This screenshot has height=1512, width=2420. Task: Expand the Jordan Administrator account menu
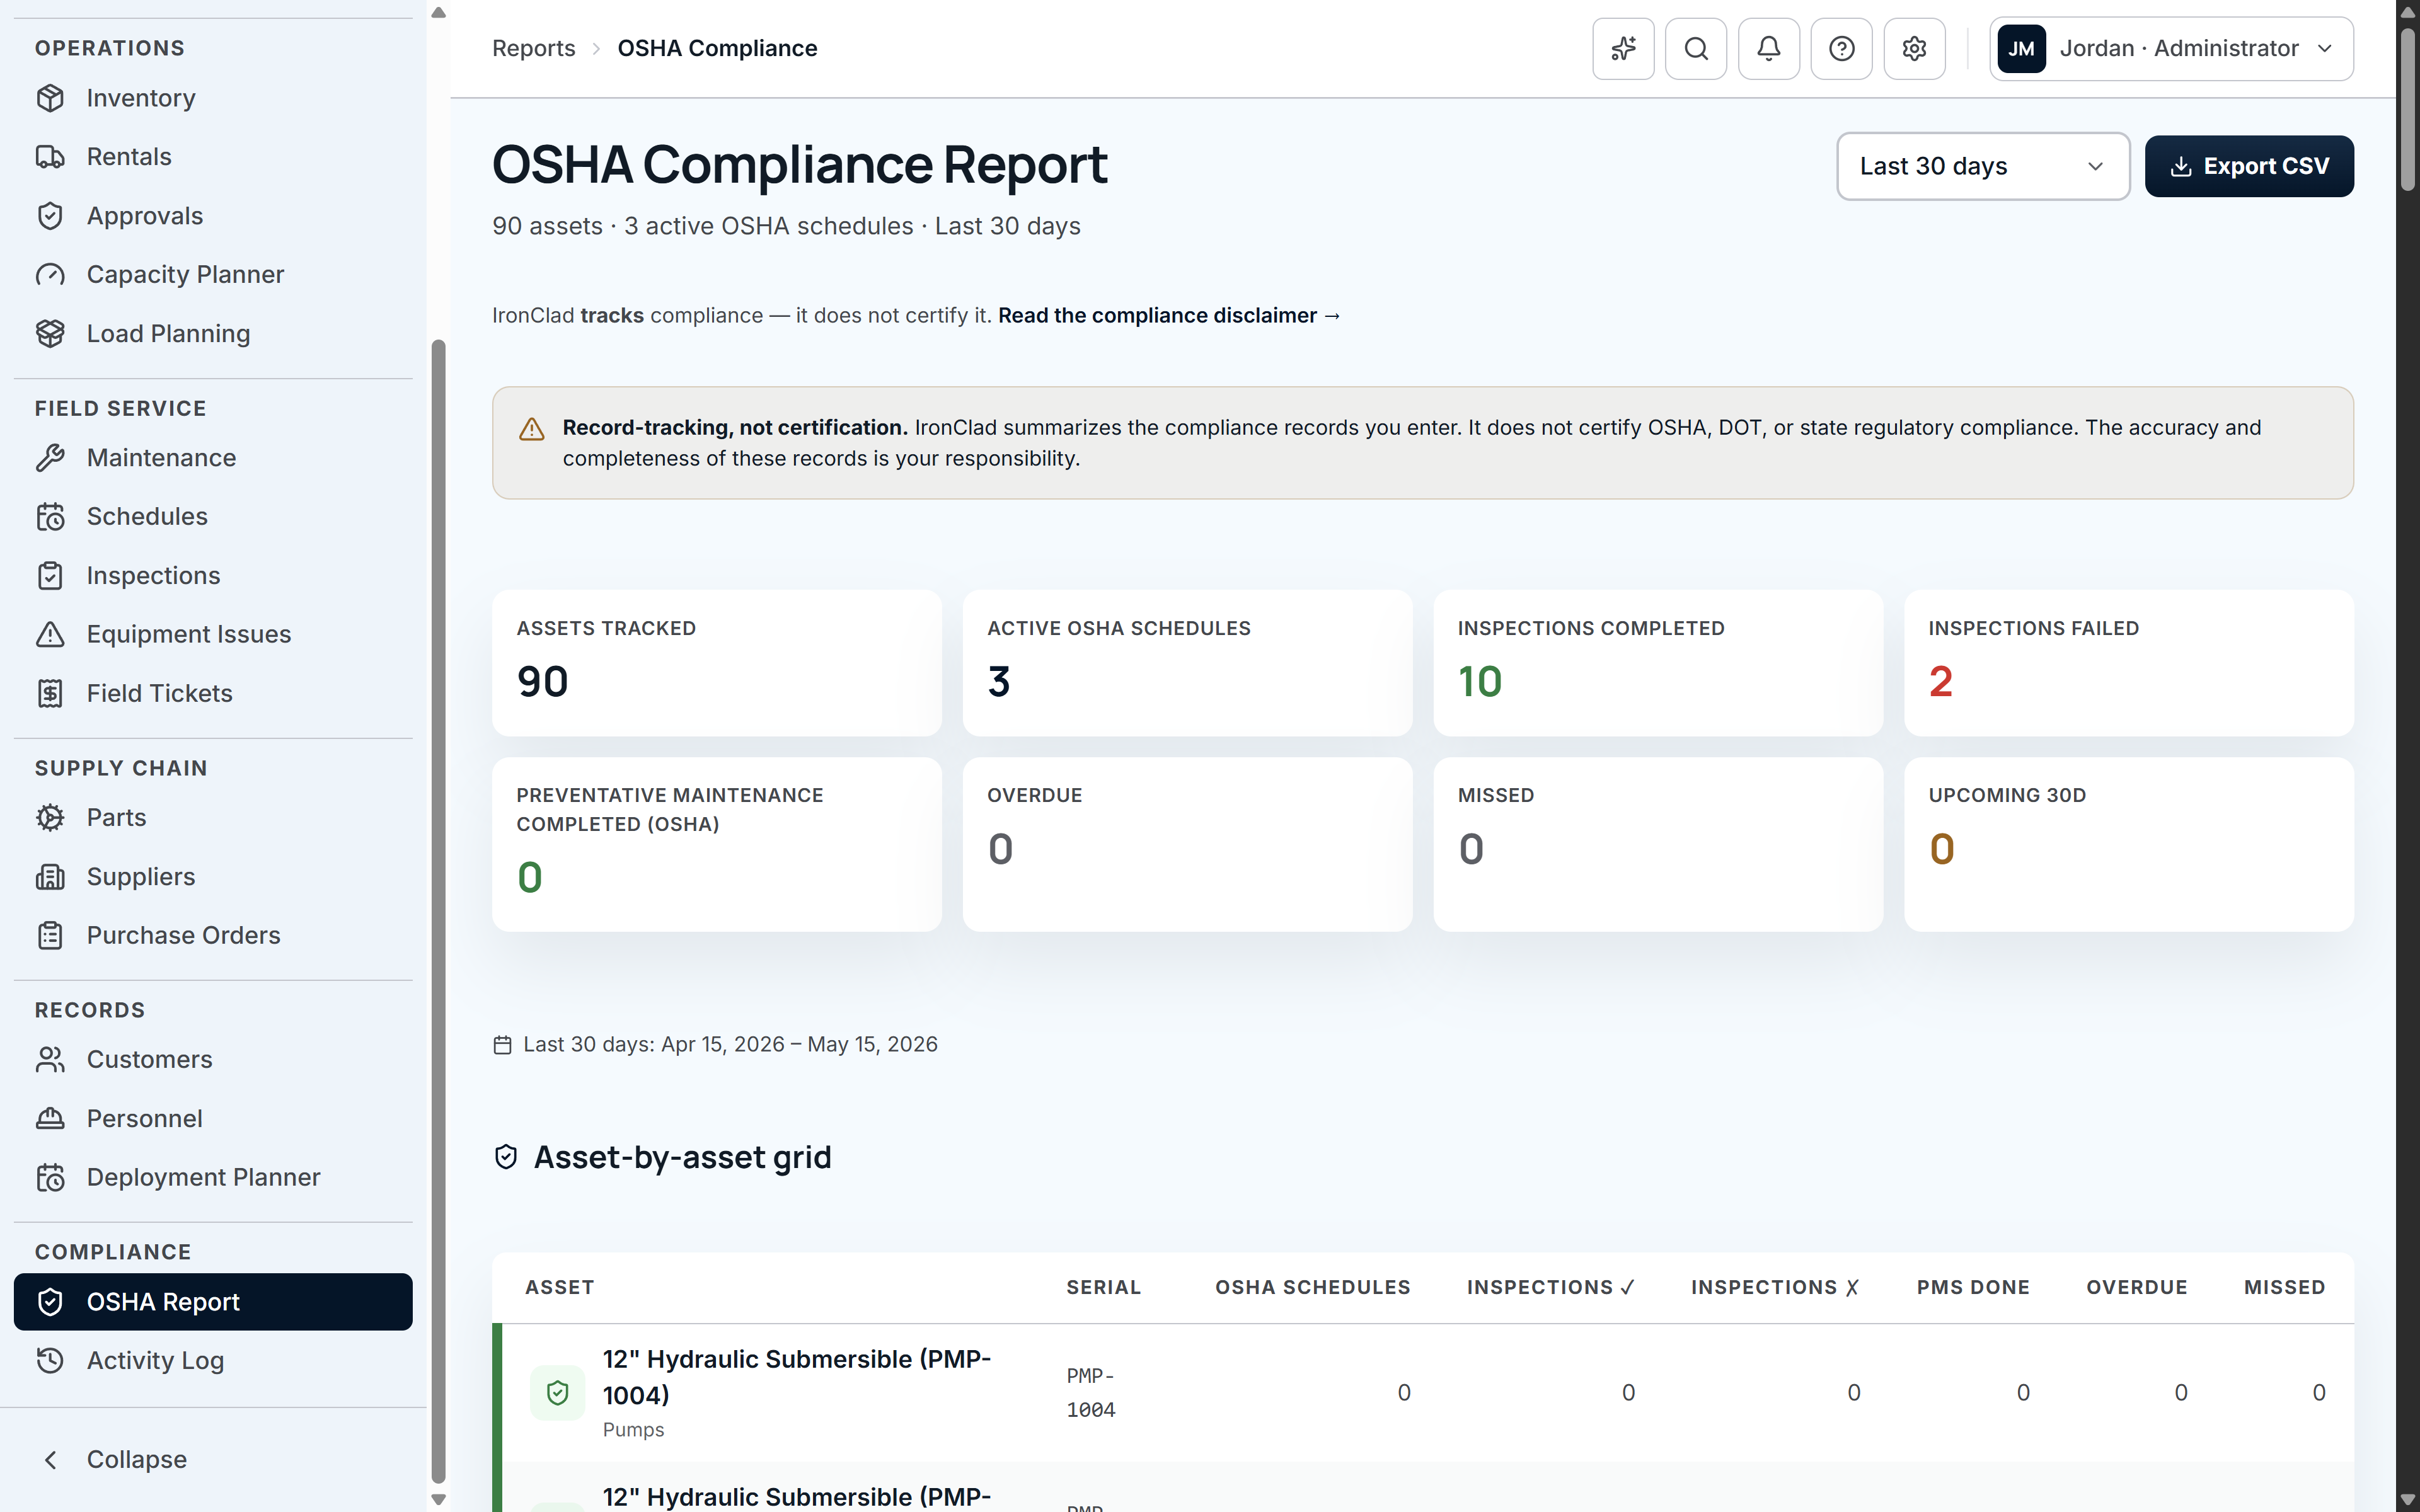coord(2171,48)
